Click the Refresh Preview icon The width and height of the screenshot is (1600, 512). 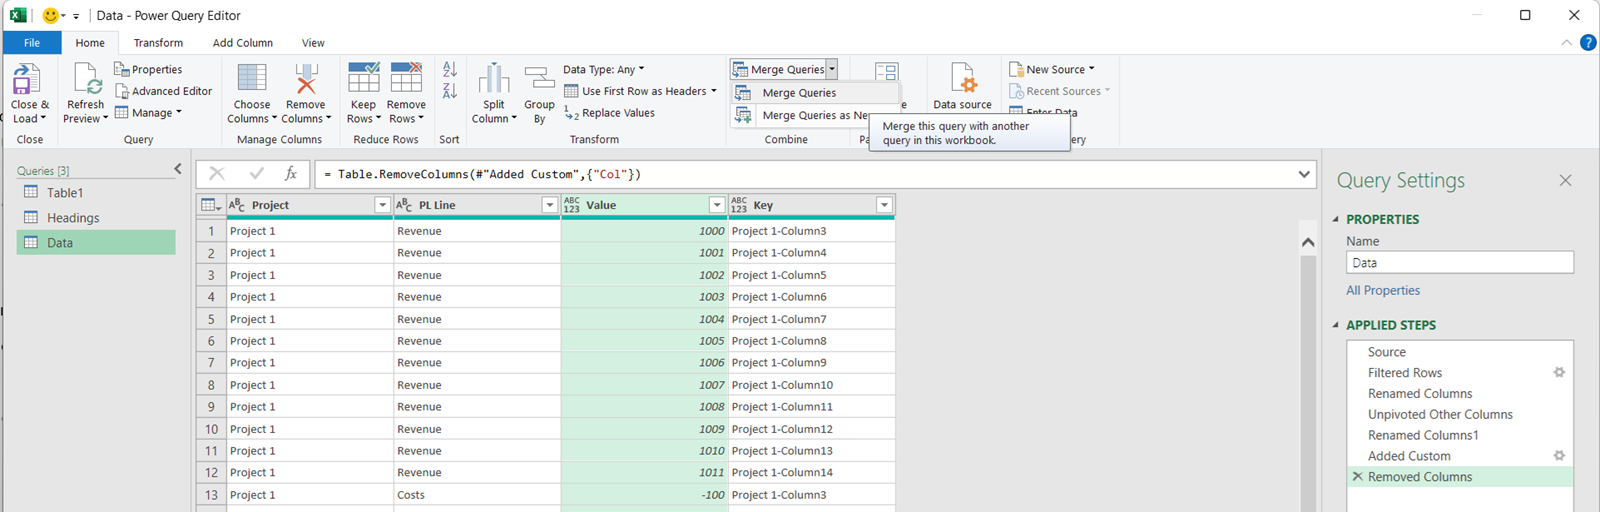[x=86, y=80]
